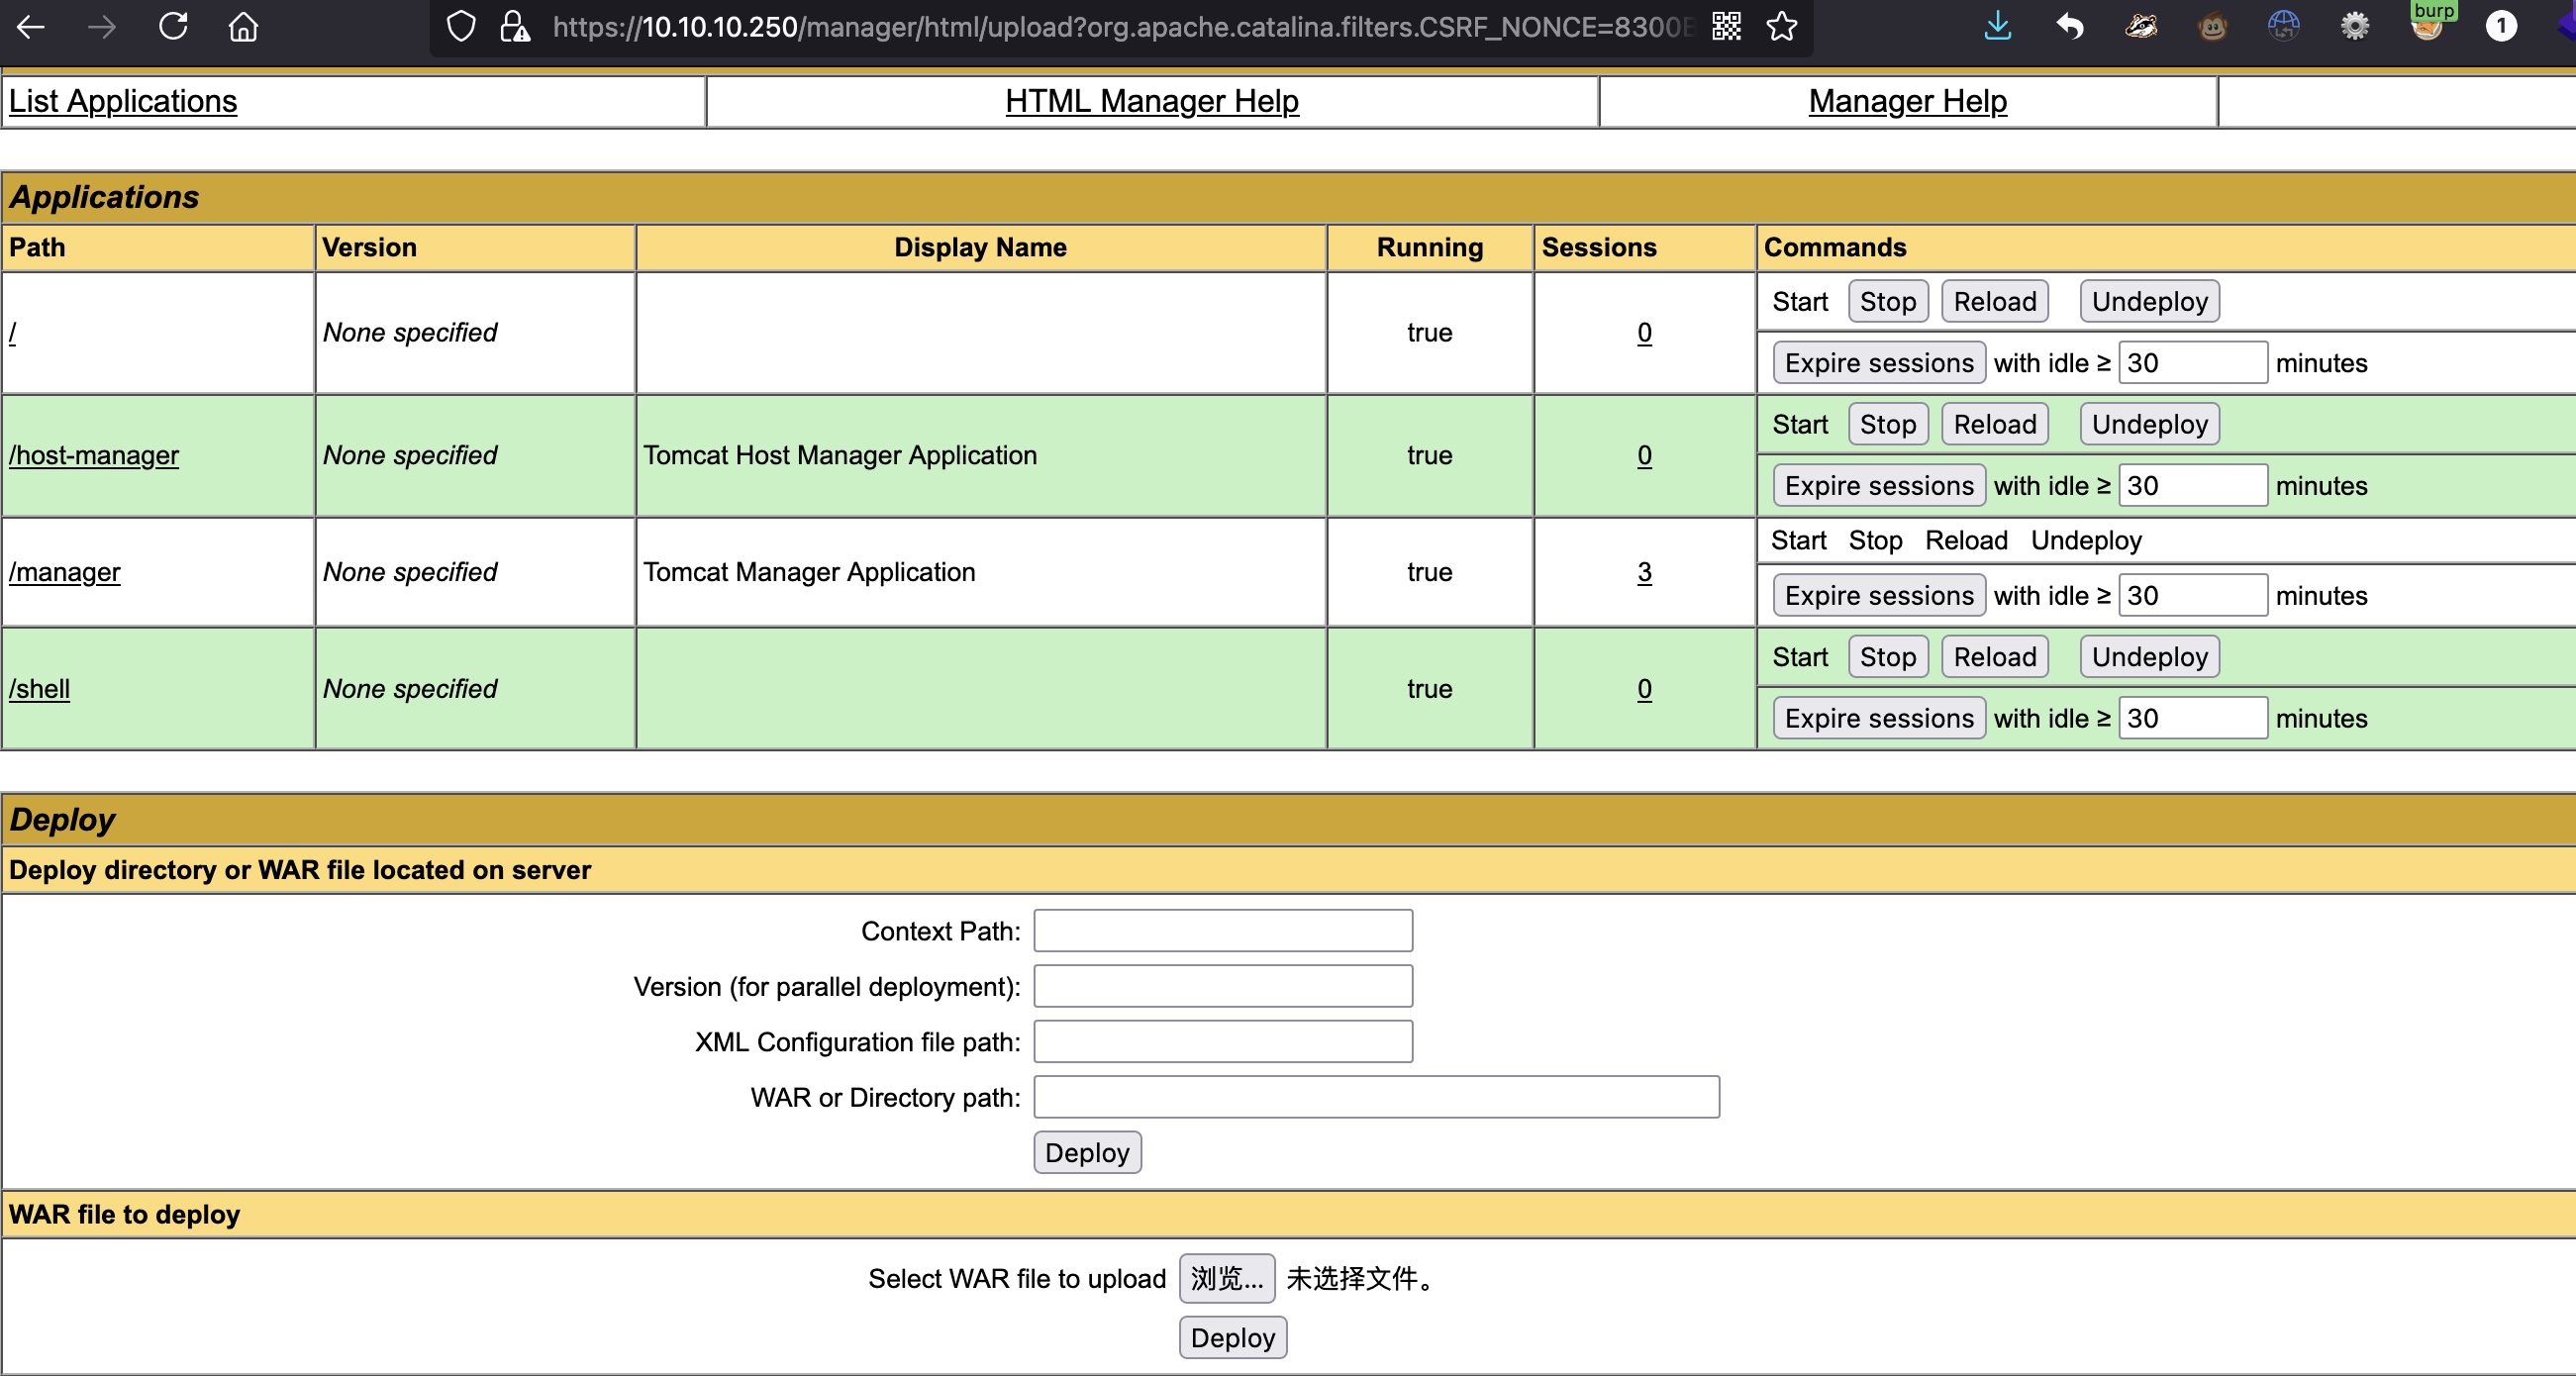
Task: Open the QR code generator icon
Action: pos(1726,27)
